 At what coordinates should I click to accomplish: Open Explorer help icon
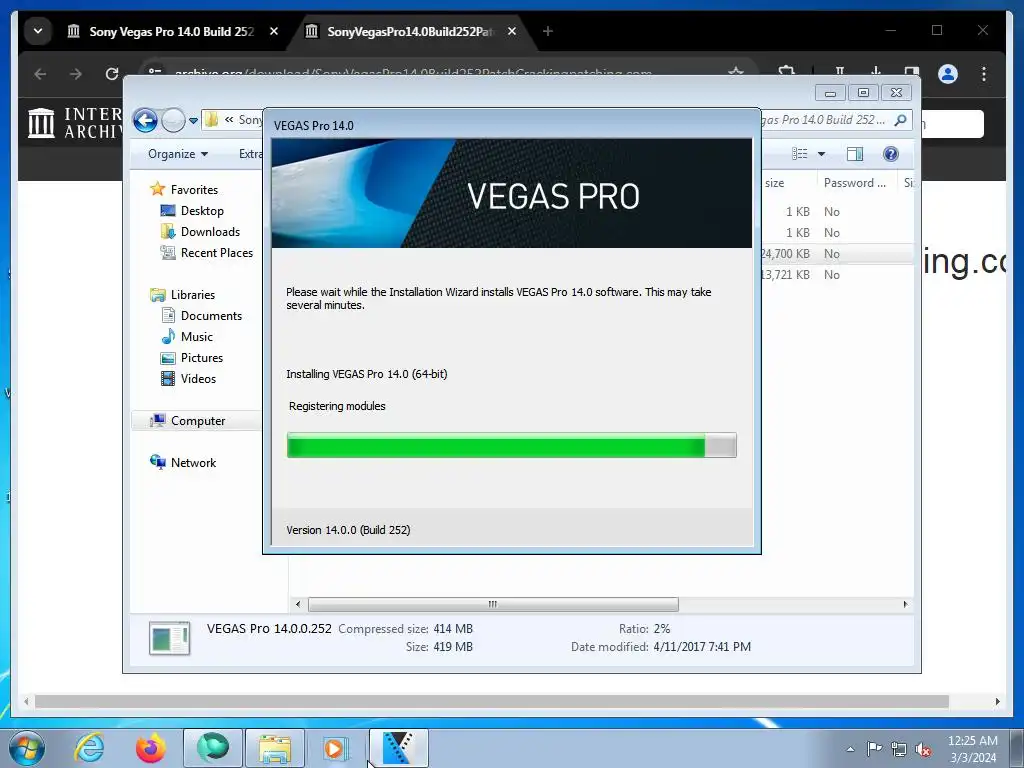click(x=890, y=154)
